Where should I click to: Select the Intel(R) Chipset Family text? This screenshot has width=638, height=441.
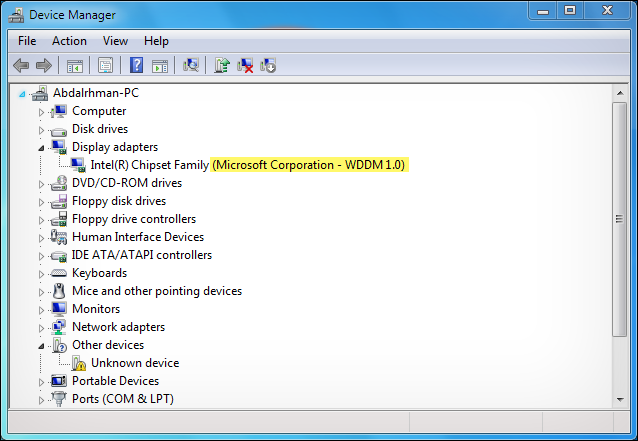149,165
